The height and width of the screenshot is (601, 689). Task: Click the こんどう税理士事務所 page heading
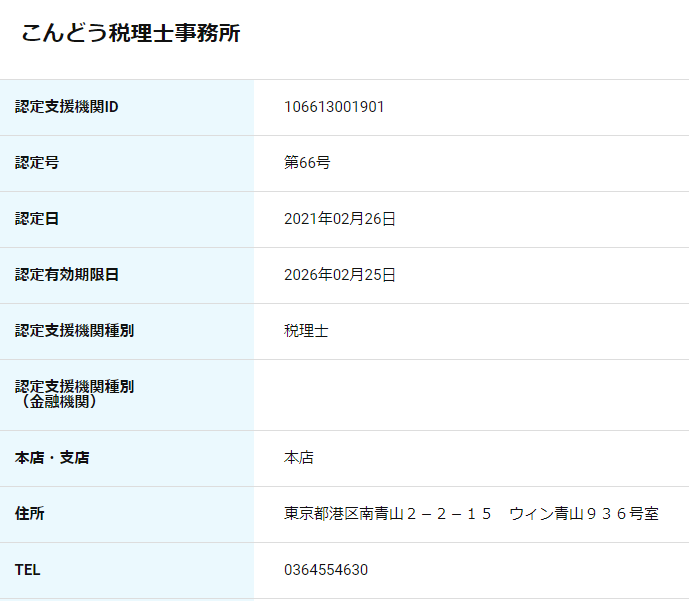[x=131, y=33]
